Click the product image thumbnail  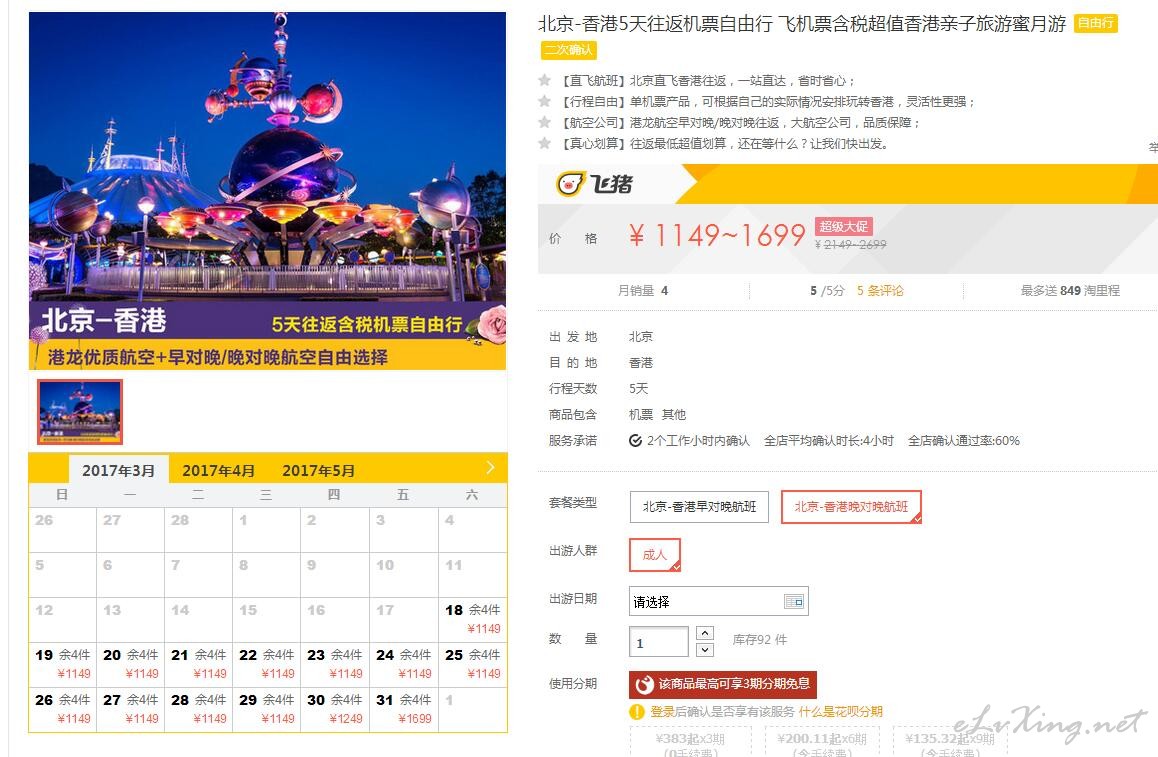coord(80,412)
